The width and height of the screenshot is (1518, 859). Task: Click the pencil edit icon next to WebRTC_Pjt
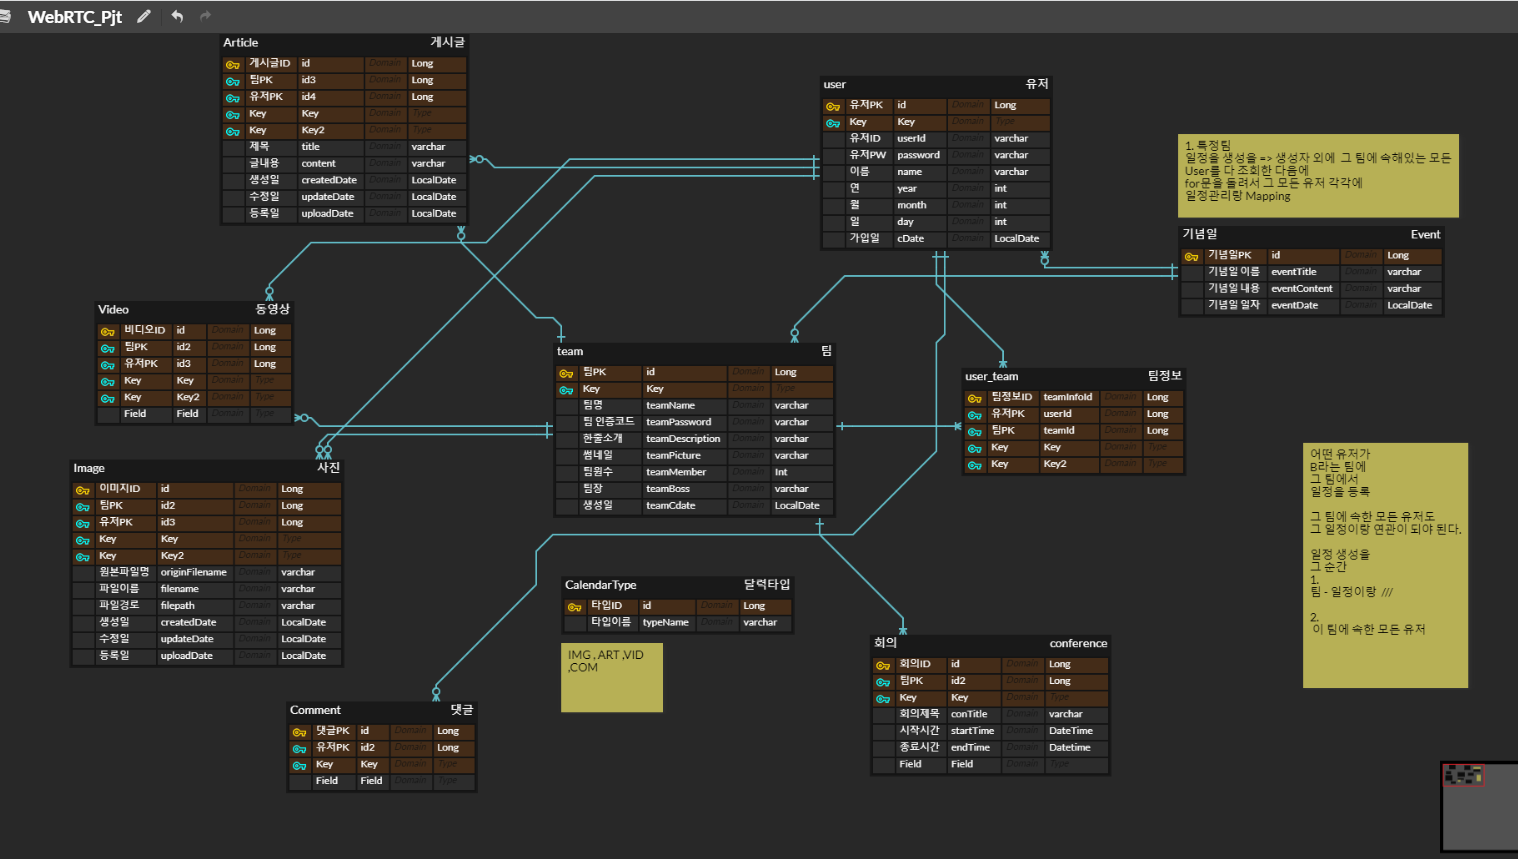click(x=144, y=16)
